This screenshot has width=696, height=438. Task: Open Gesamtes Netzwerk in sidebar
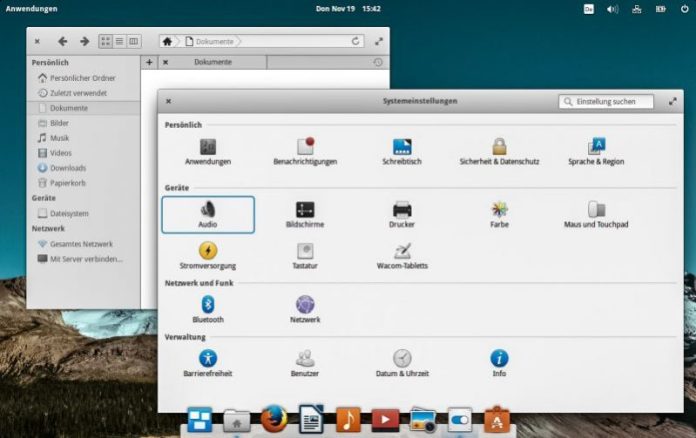pyautogui.click(x=83, y=244)
